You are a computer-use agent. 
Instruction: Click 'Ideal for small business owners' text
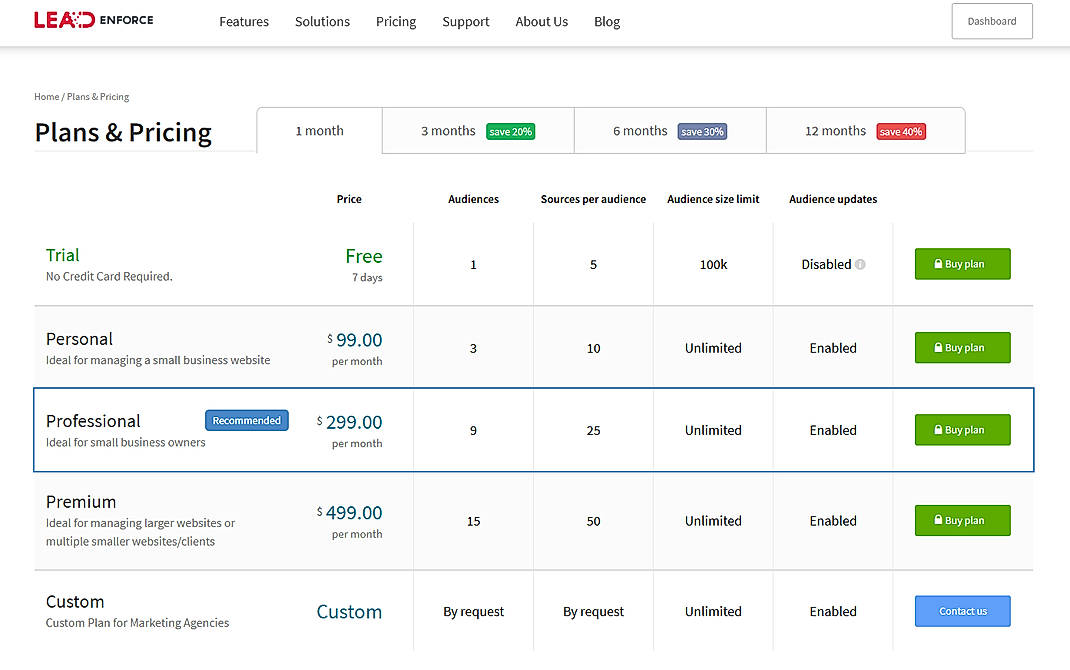[x=126, y=442]
